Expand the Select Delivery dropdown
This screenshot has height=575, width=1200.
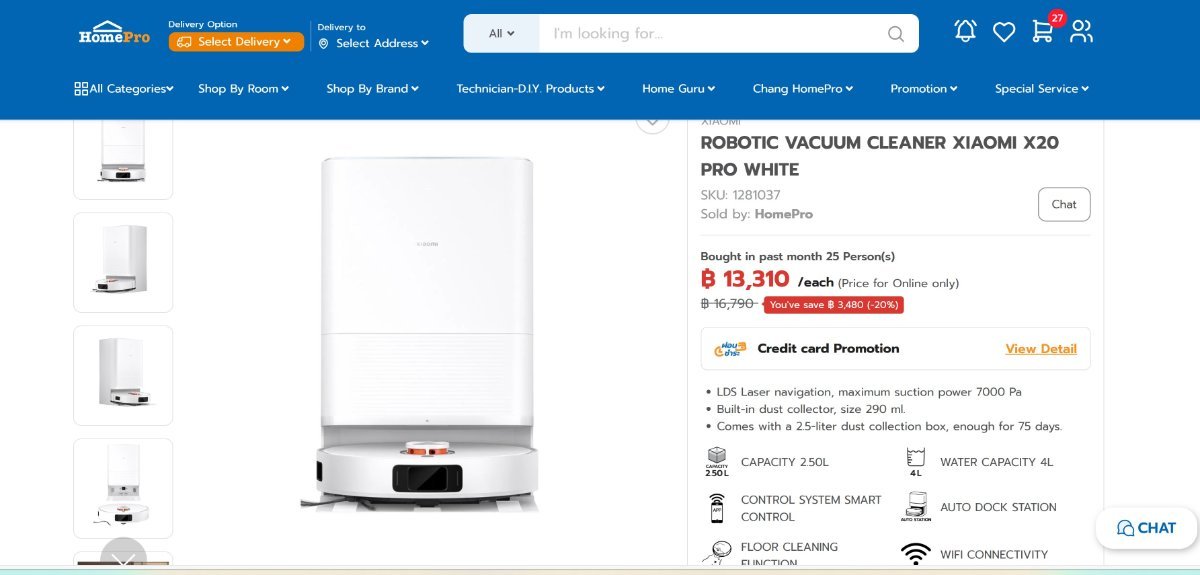pyautogui.click(x=236, y=42)
